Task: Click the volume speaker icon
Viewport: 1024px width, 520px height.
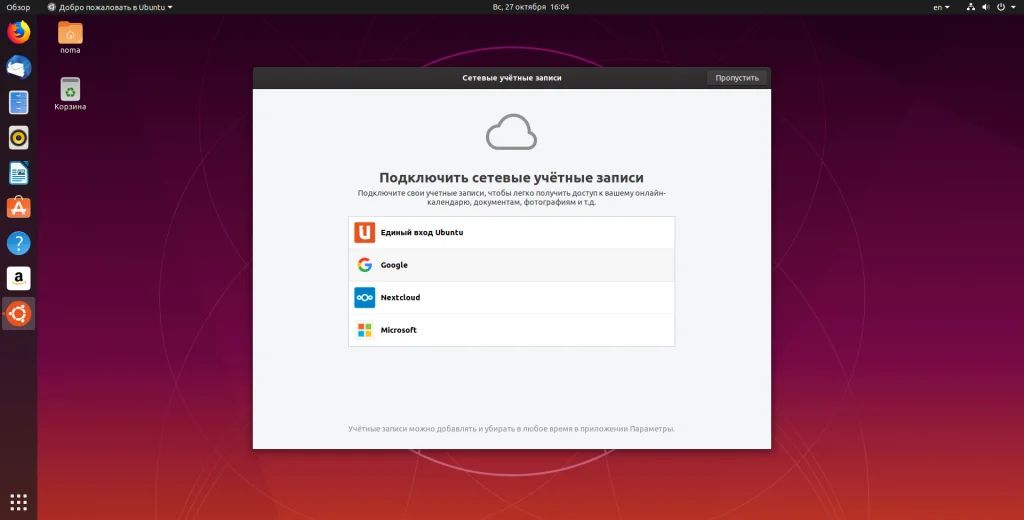Action: point(985,7)
